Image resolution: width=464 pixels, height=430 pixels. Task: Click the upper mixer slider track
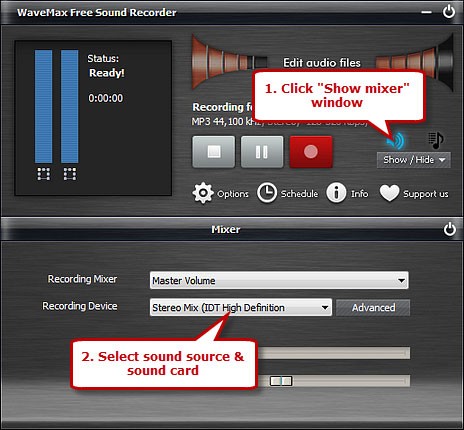(333, 353)
